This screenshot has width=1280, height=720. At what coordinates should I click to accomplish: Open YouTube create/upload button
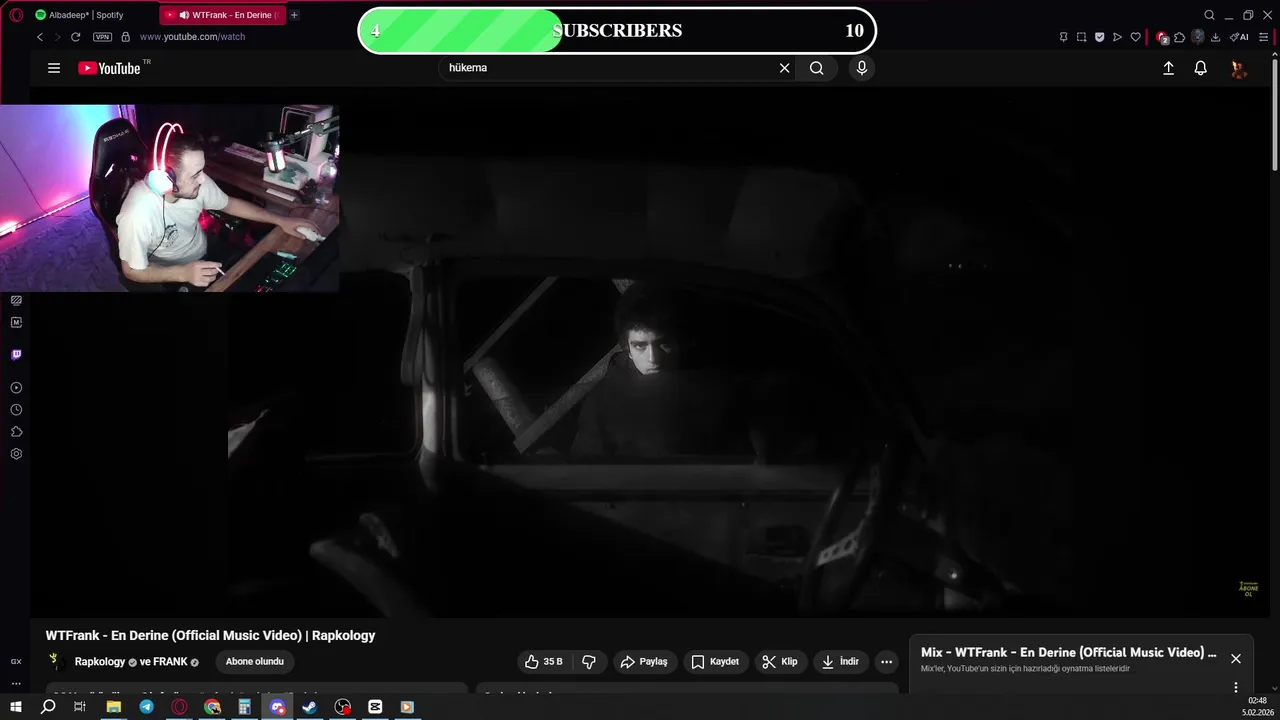(1168, 68)
